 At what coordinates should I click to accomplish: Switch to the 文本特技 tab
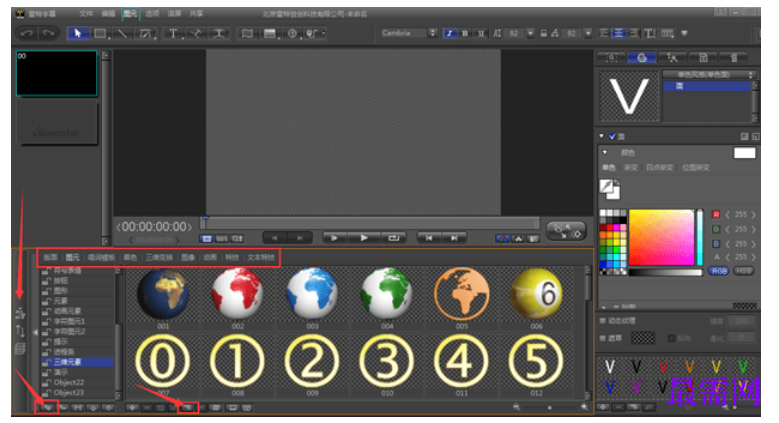click(261, 257)
